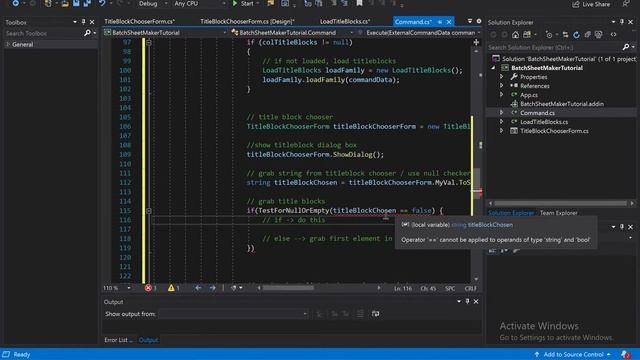
Task: Click the blue Refresh icon in Solution Explorer toolbar
Action: [x=576, y=35]
